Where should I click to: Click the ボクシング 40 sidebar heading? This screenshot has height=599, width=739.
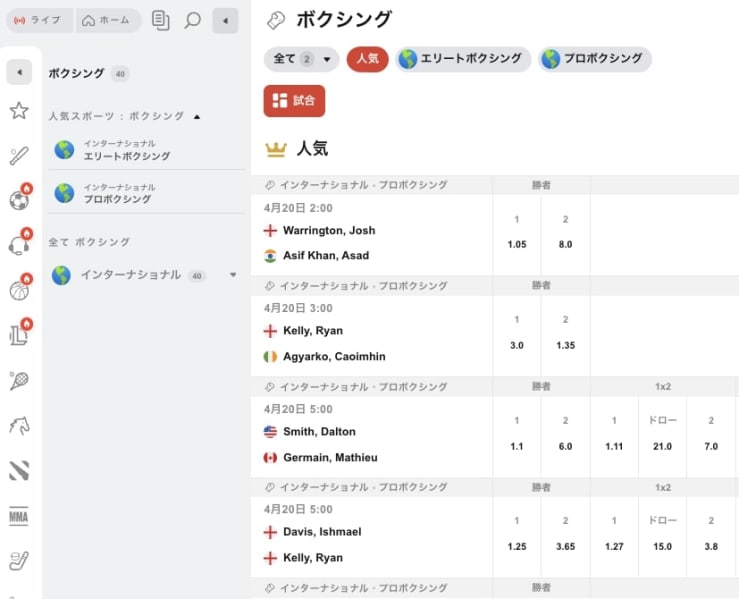pos(89,74)
